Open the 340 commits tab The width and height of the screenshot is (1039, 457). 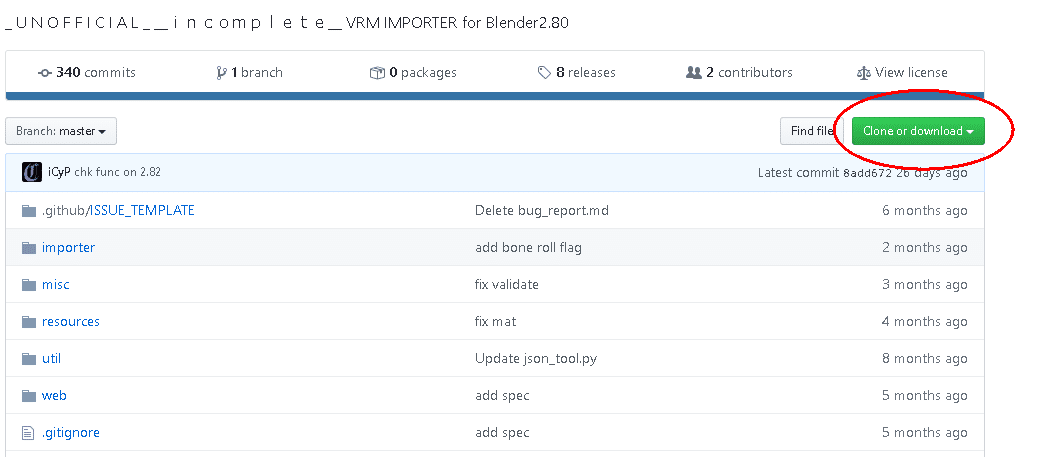[x=96, y=73]
